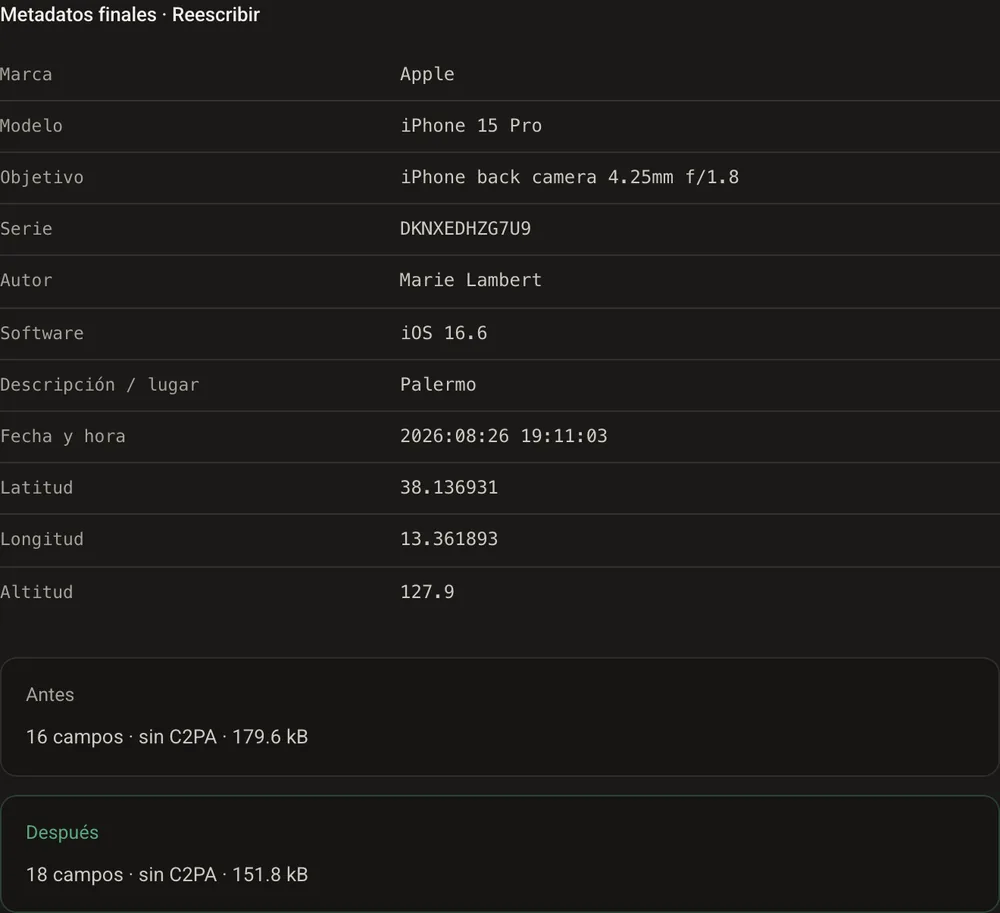
Task: Click the 'Metadatos finales · Reescribir' heading
Action: (x=130, y=15)
